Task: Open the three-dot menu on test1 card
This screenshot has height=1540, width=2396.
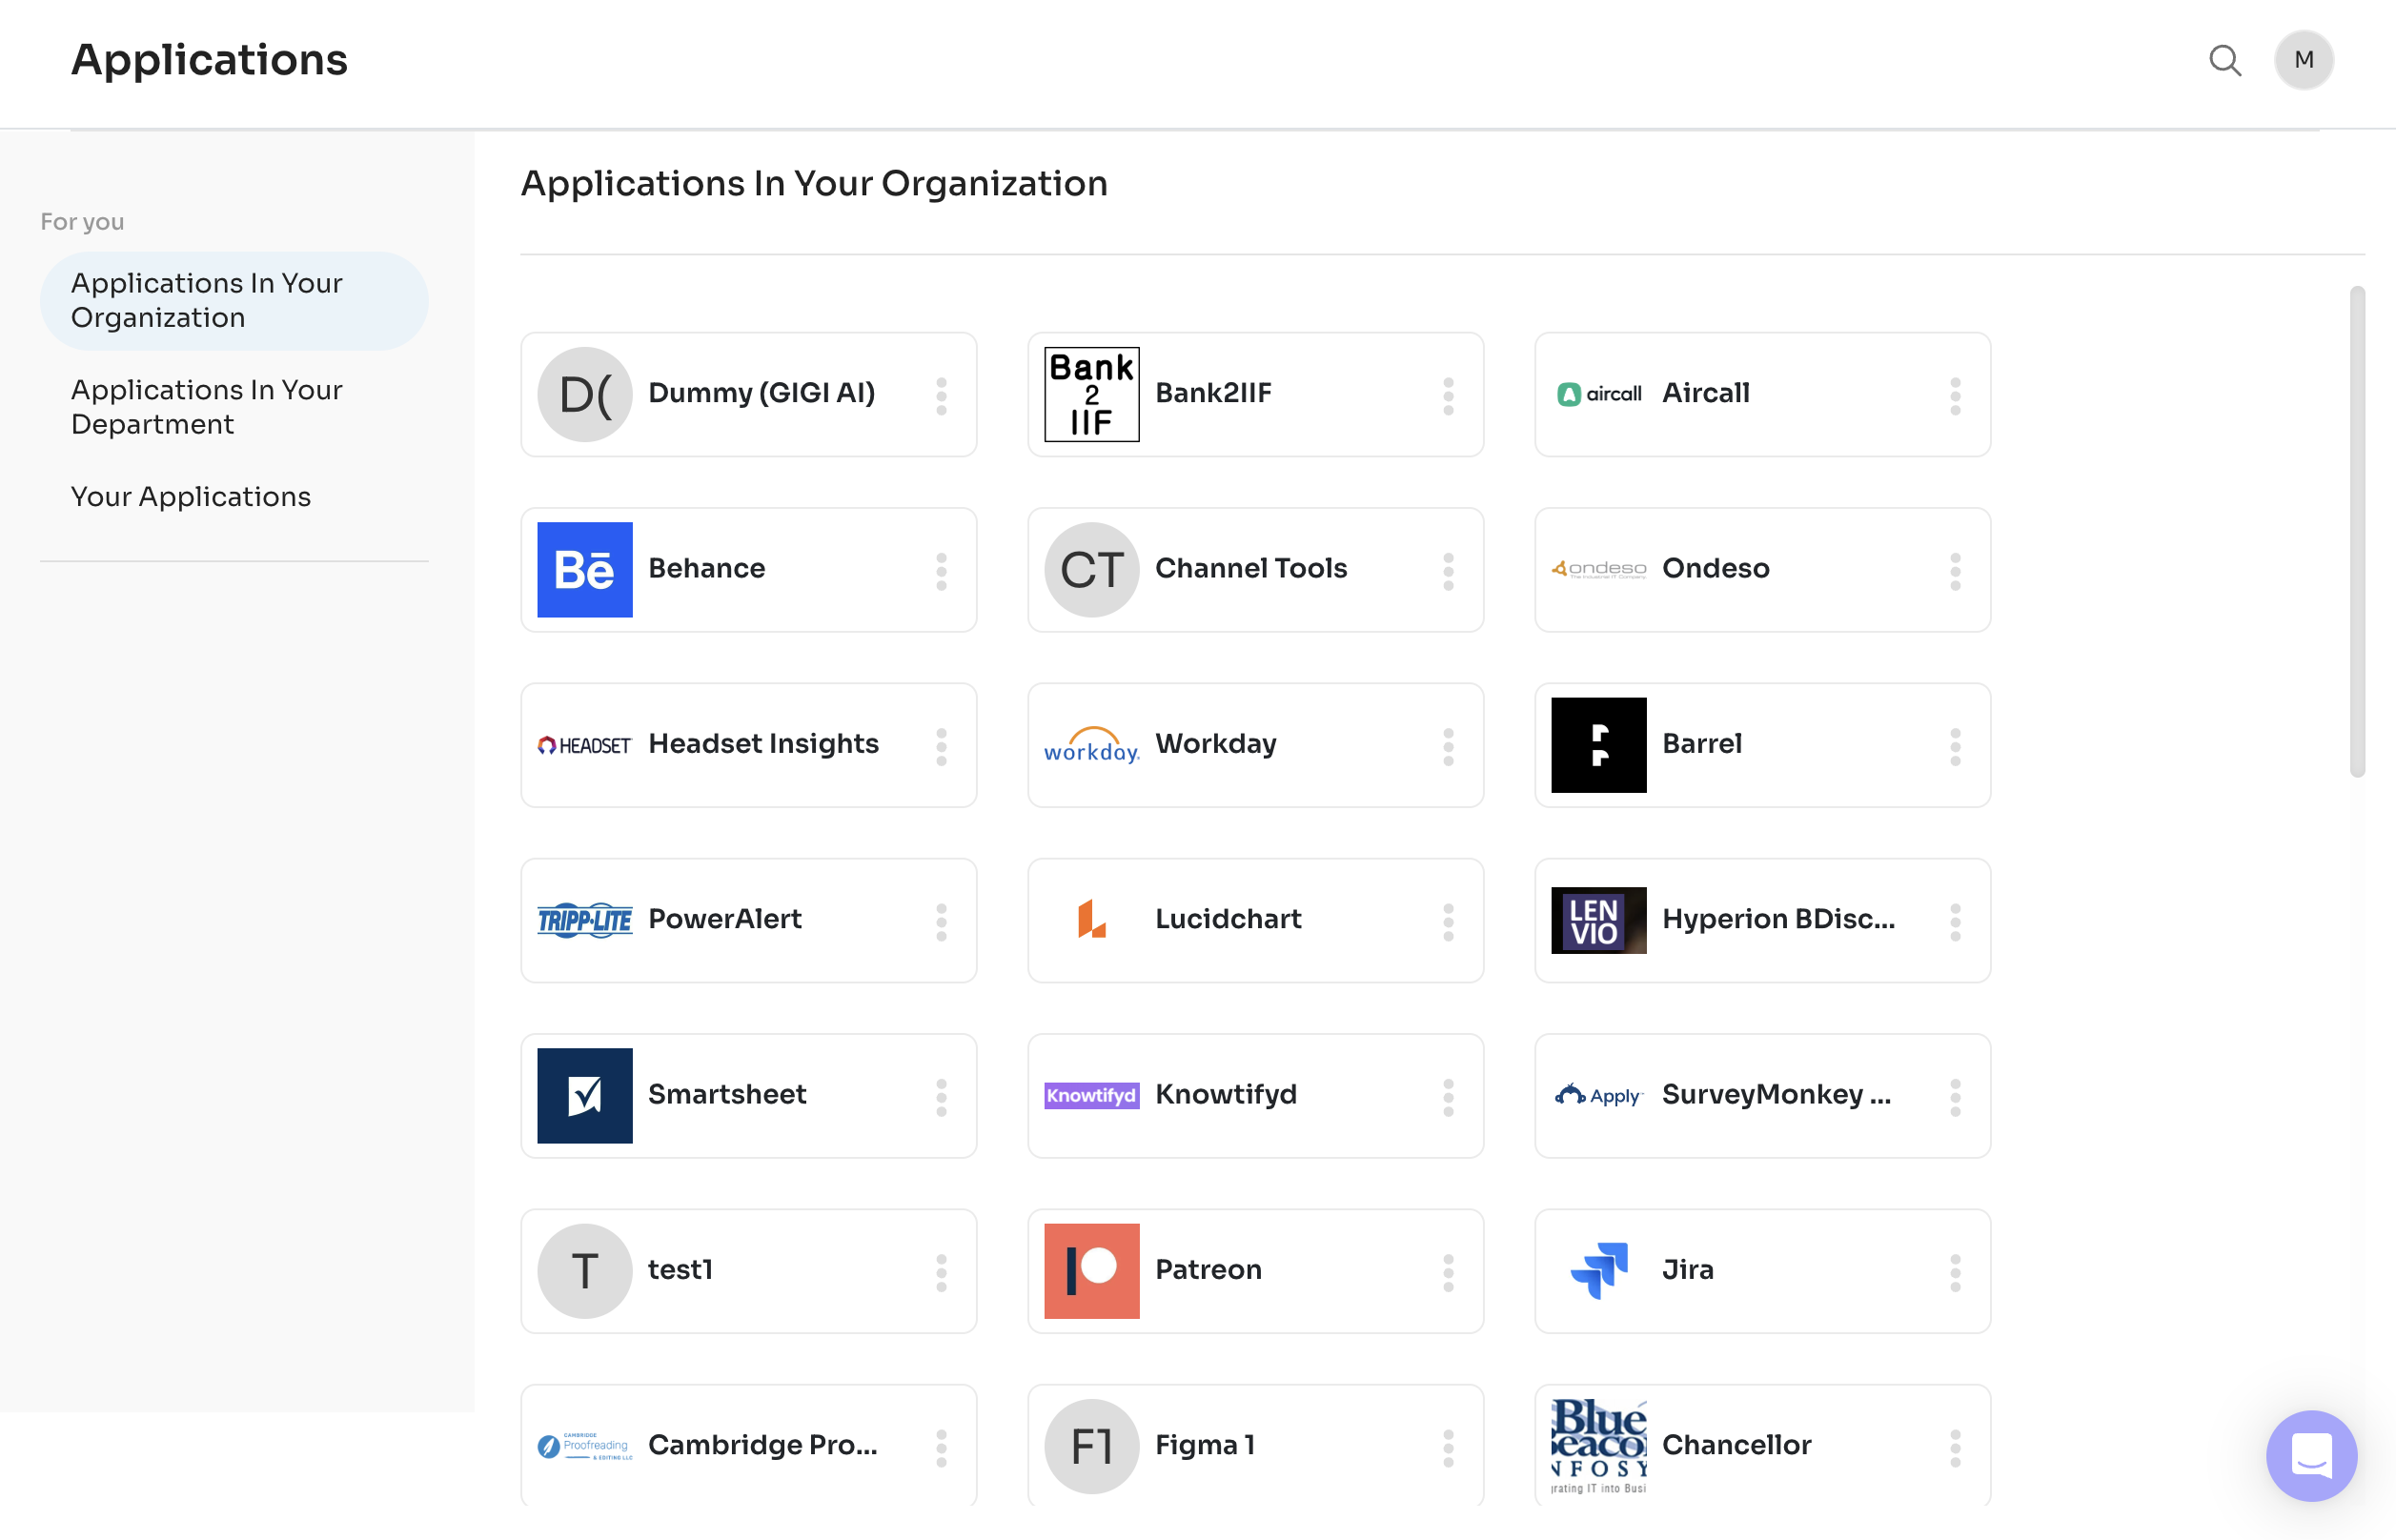Action: click(x=941, y=1272)
